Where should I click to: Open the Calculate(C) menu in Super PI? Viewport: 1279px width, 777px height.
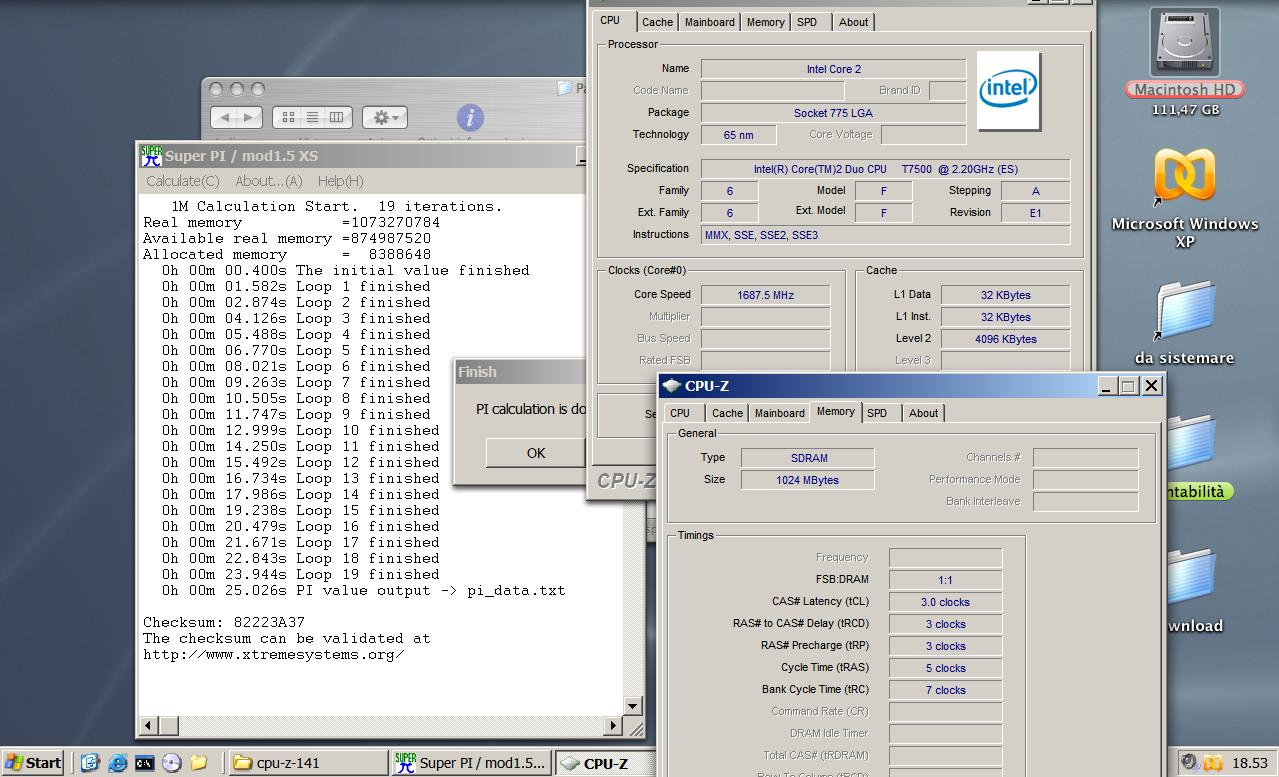(183, 181)
